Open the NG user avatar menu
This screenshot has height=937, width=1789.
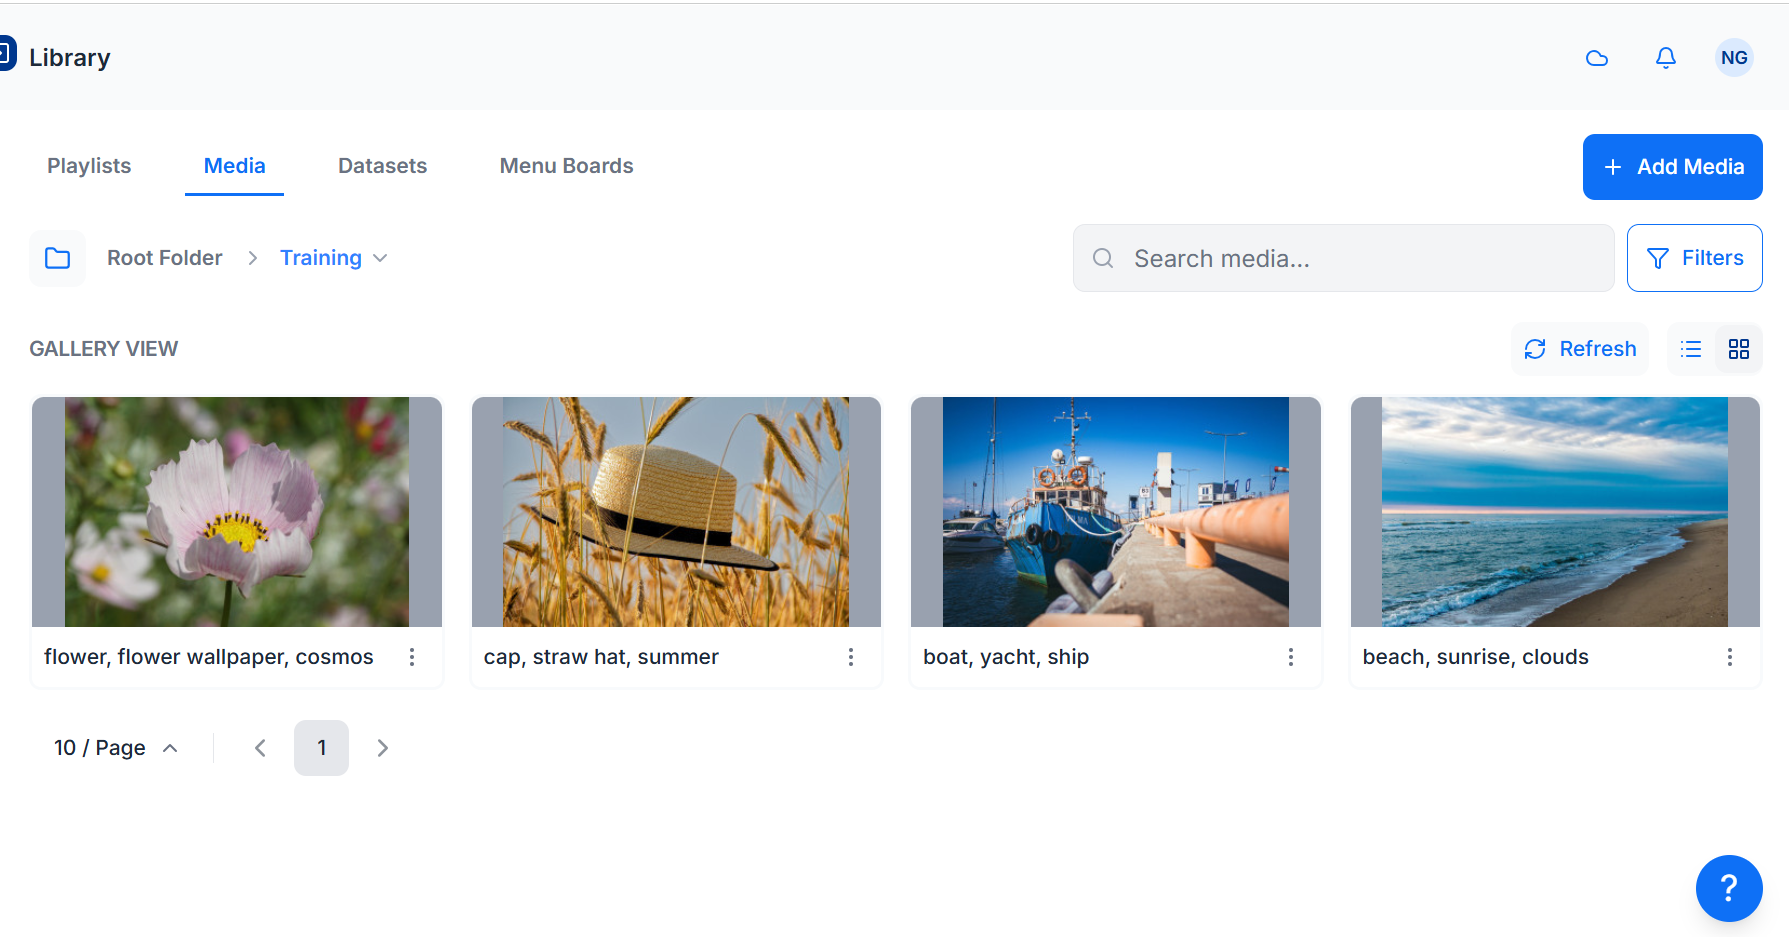[1734, 58]
